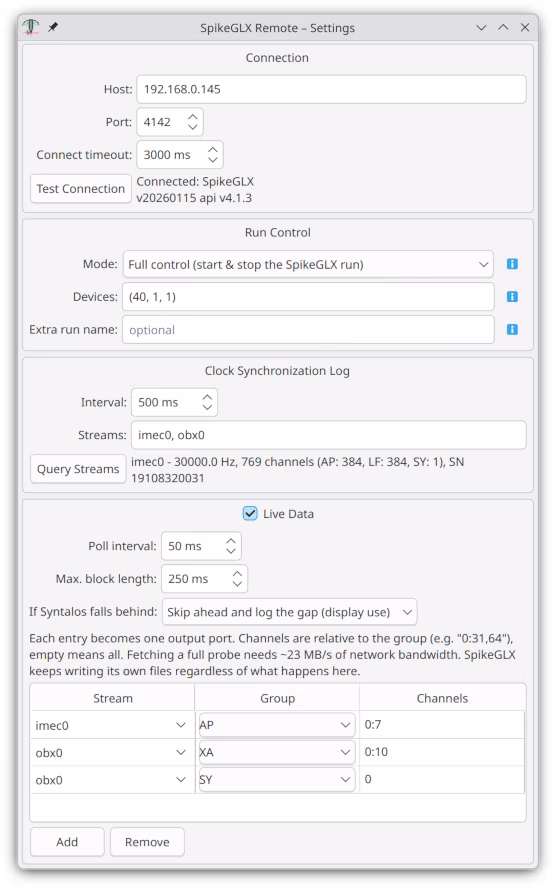Increase the Port value with up arrow

pos(193,116)
